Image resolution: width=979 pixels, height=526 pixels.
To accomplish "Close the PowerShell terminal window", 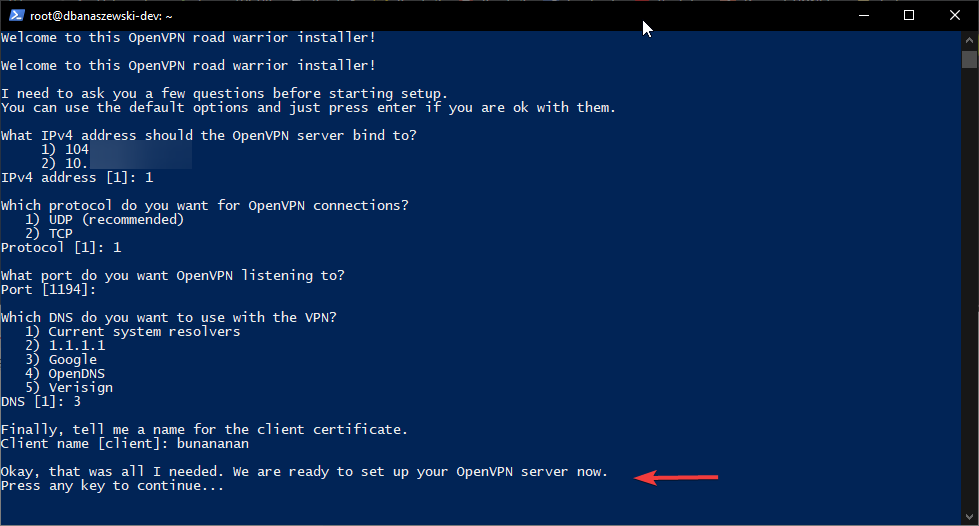I will 955,15.
